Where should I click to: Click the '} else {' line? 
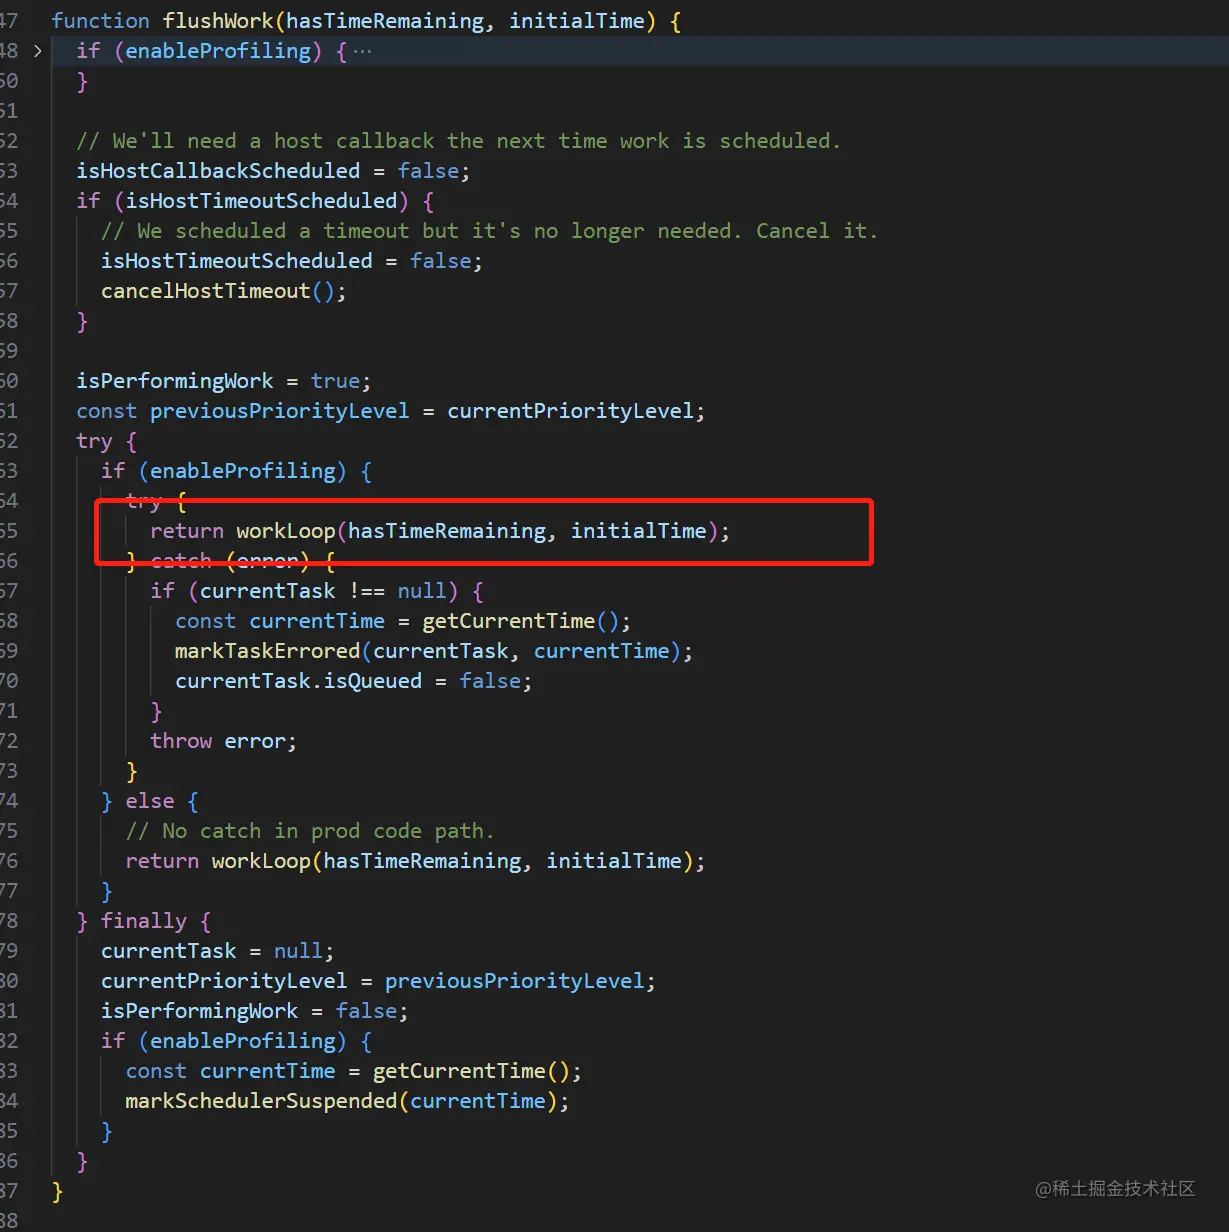pyautogui.click(x=149, y=801)
